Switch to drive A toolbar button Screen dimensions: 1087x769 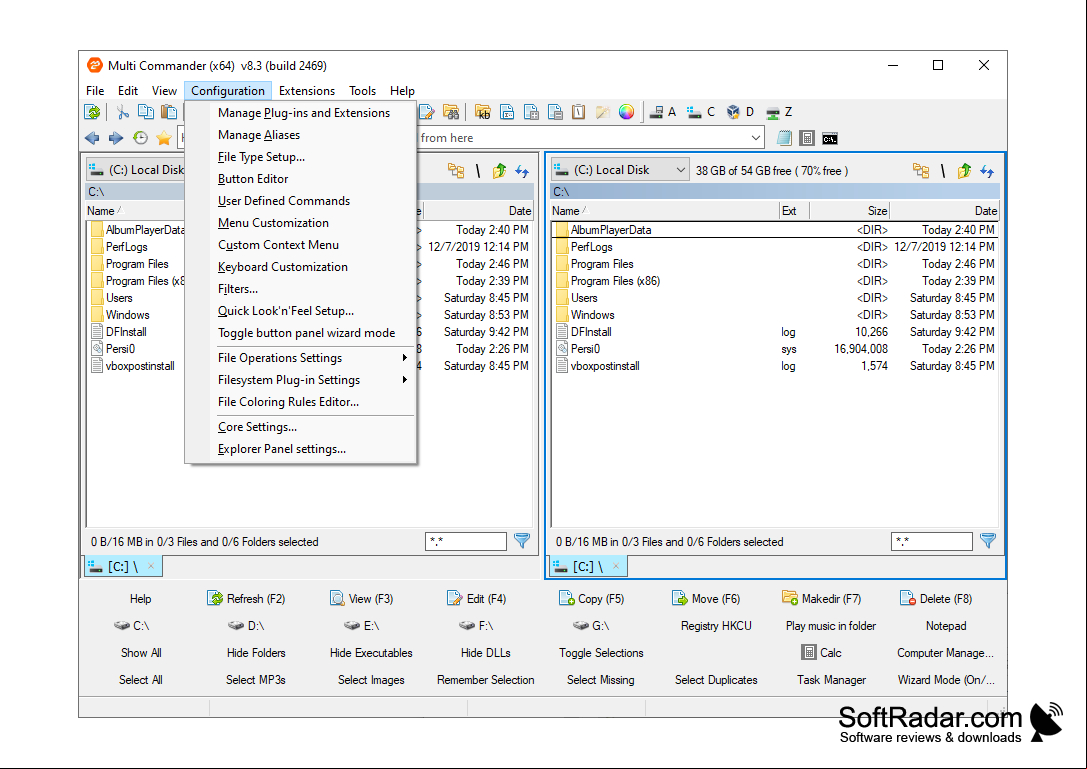point(663,112)
